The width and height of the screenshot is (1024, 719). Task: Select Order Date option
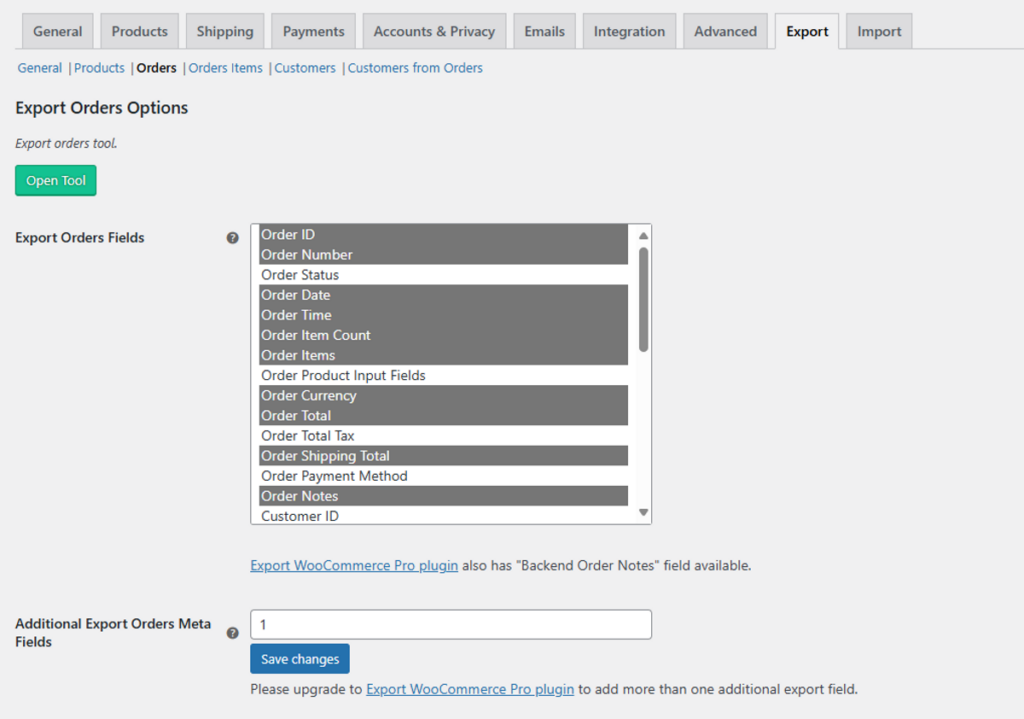[x=443, y=295]
